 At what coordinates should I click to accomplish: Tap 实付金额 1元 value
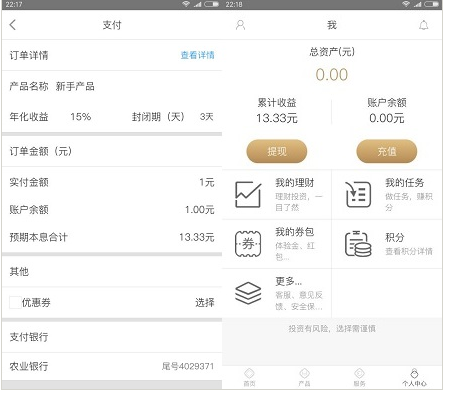point(207,182)
